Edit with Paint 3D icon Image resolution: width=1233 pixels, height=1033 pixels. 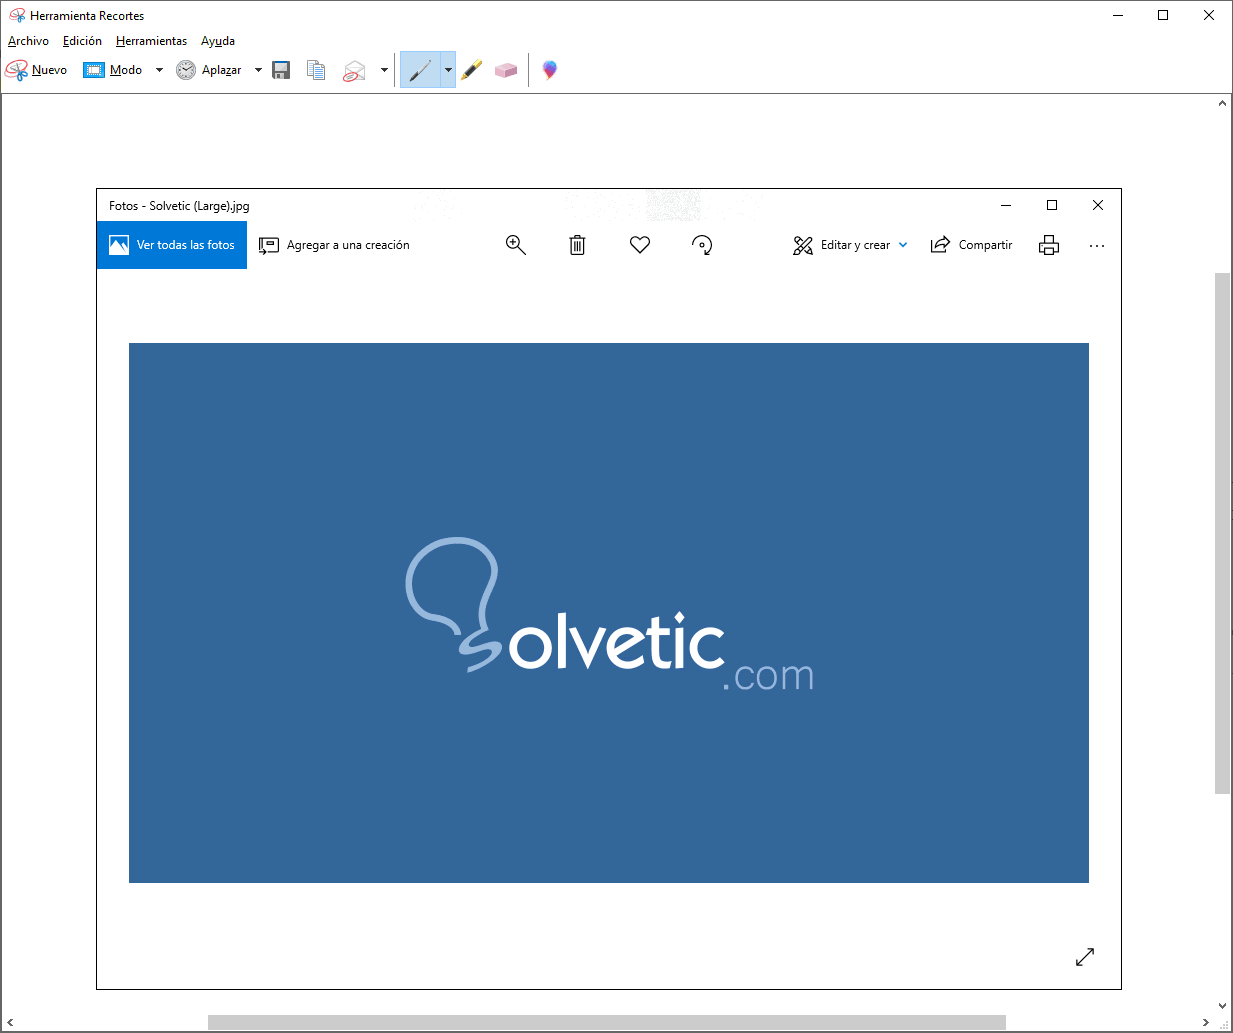coord(549,70)
